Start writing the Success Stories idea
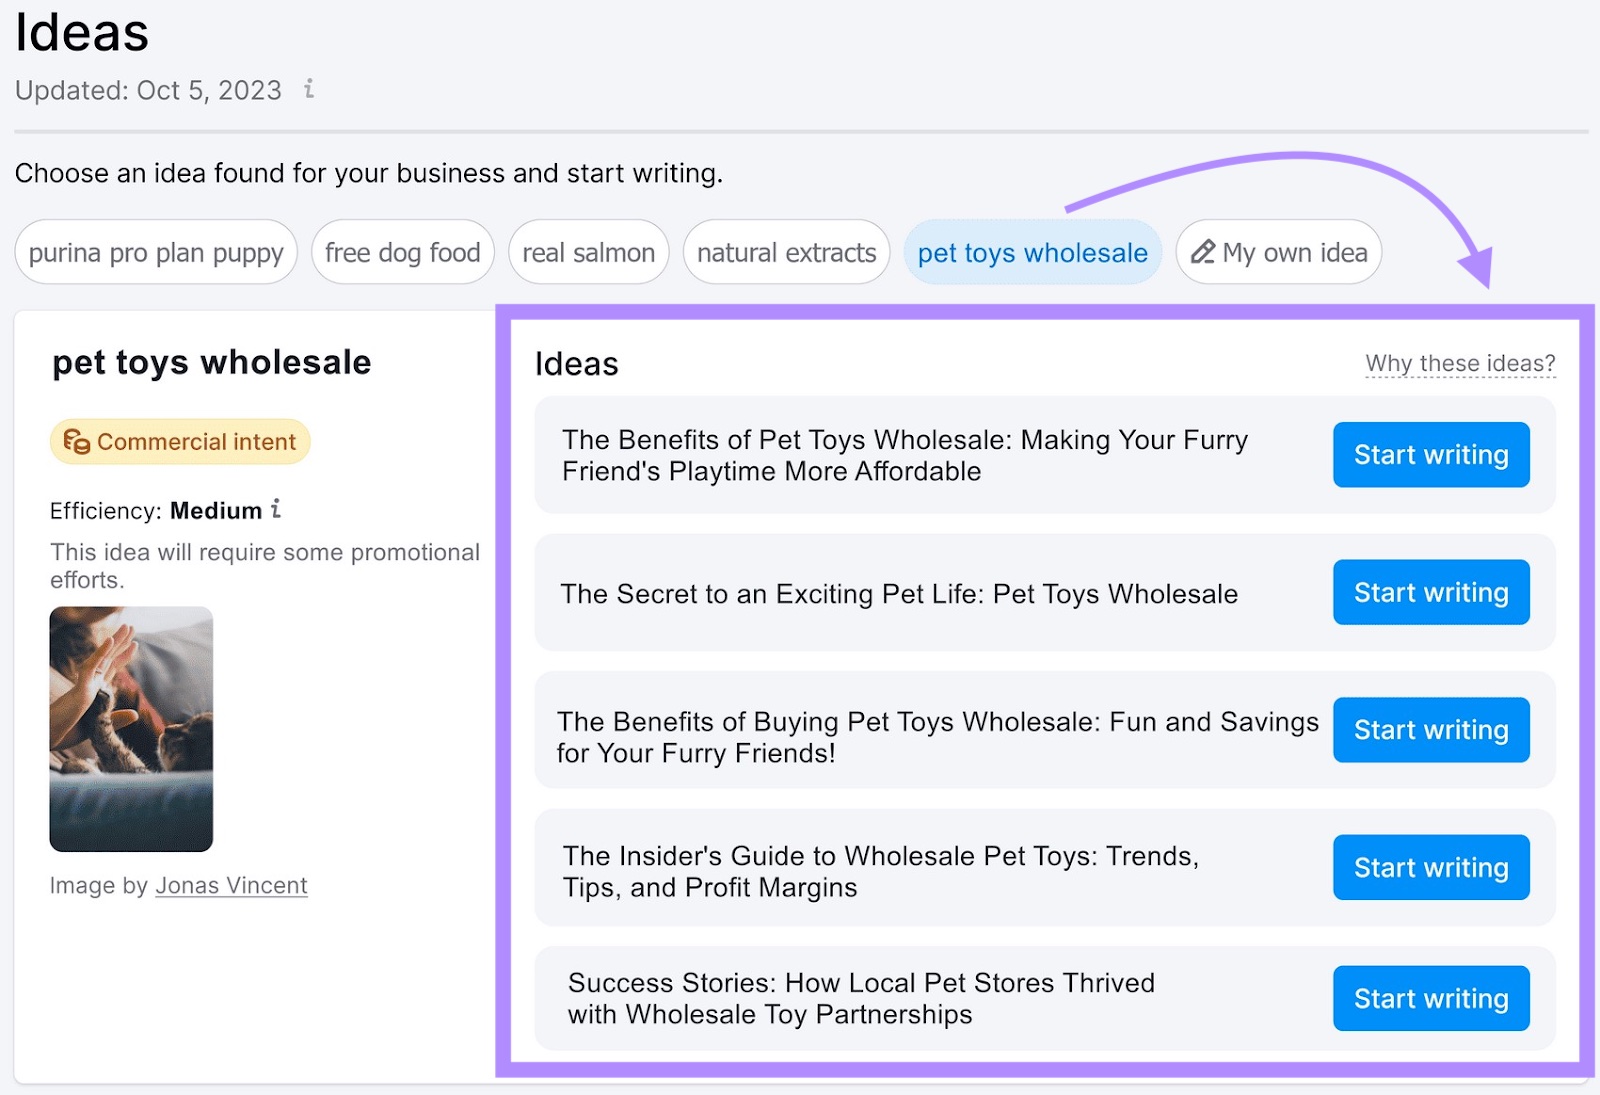The width and height of the screenshot is (1600, 1095). pos(1430,998)
